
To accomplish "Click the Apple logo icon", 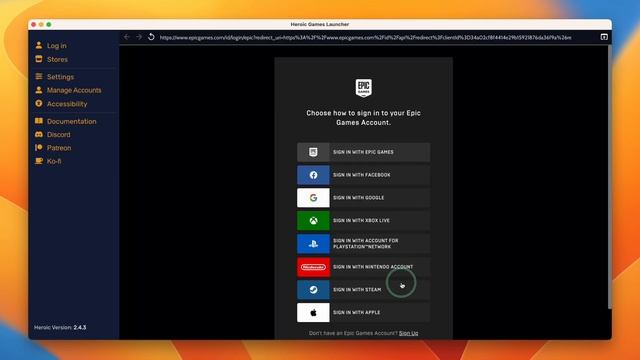I will (313, 313).
